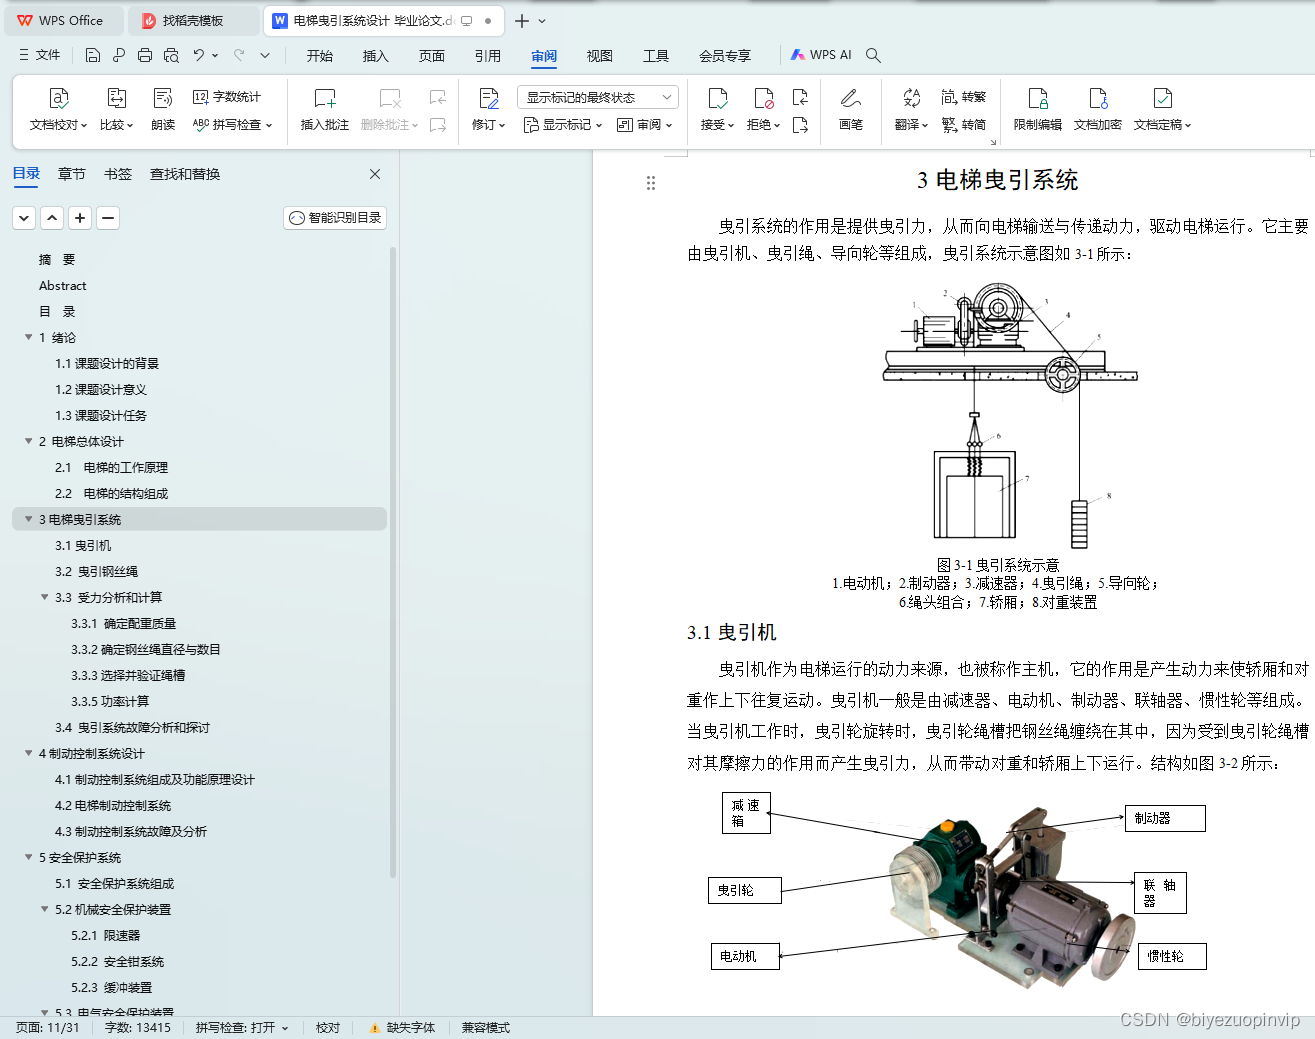This screenshot has height=1039, width=1315.
Task: Click the search magnifier icon
Action: (873, 55)
